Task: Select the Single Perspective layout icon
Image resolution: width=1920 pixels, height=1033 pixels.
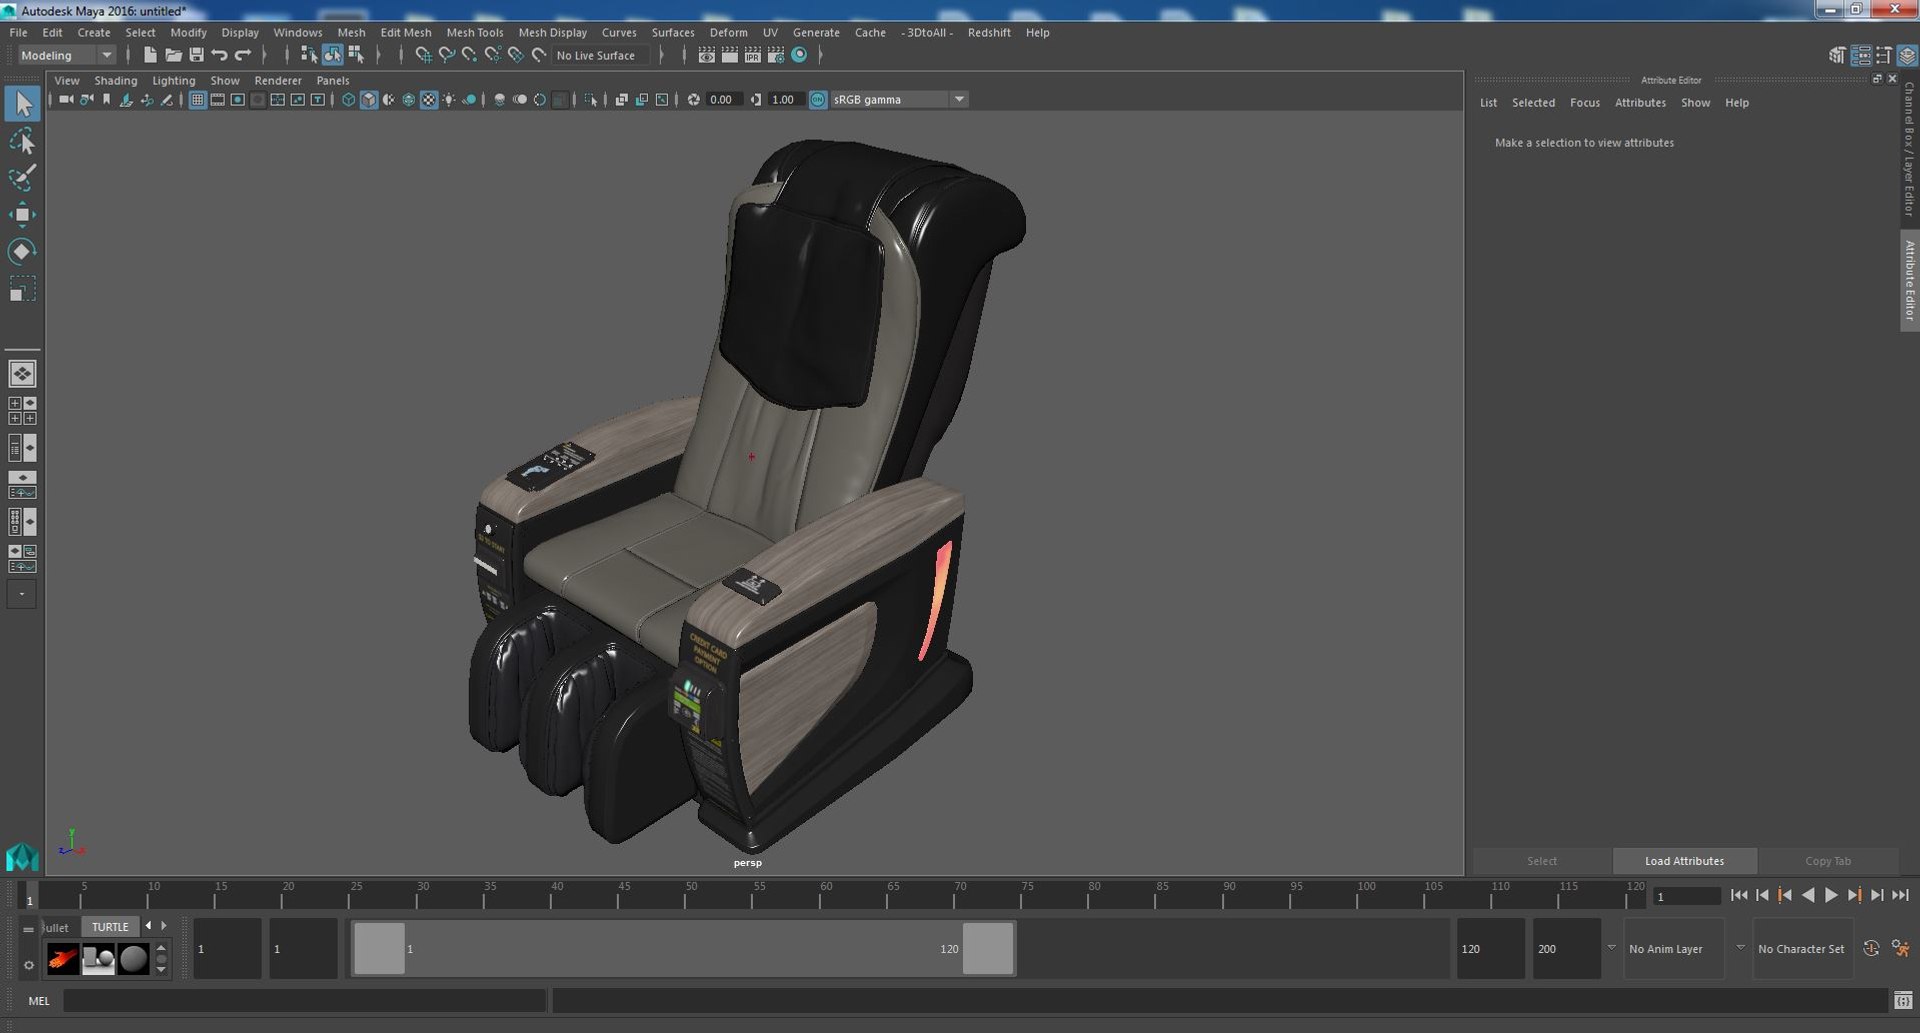Action: 22,374
